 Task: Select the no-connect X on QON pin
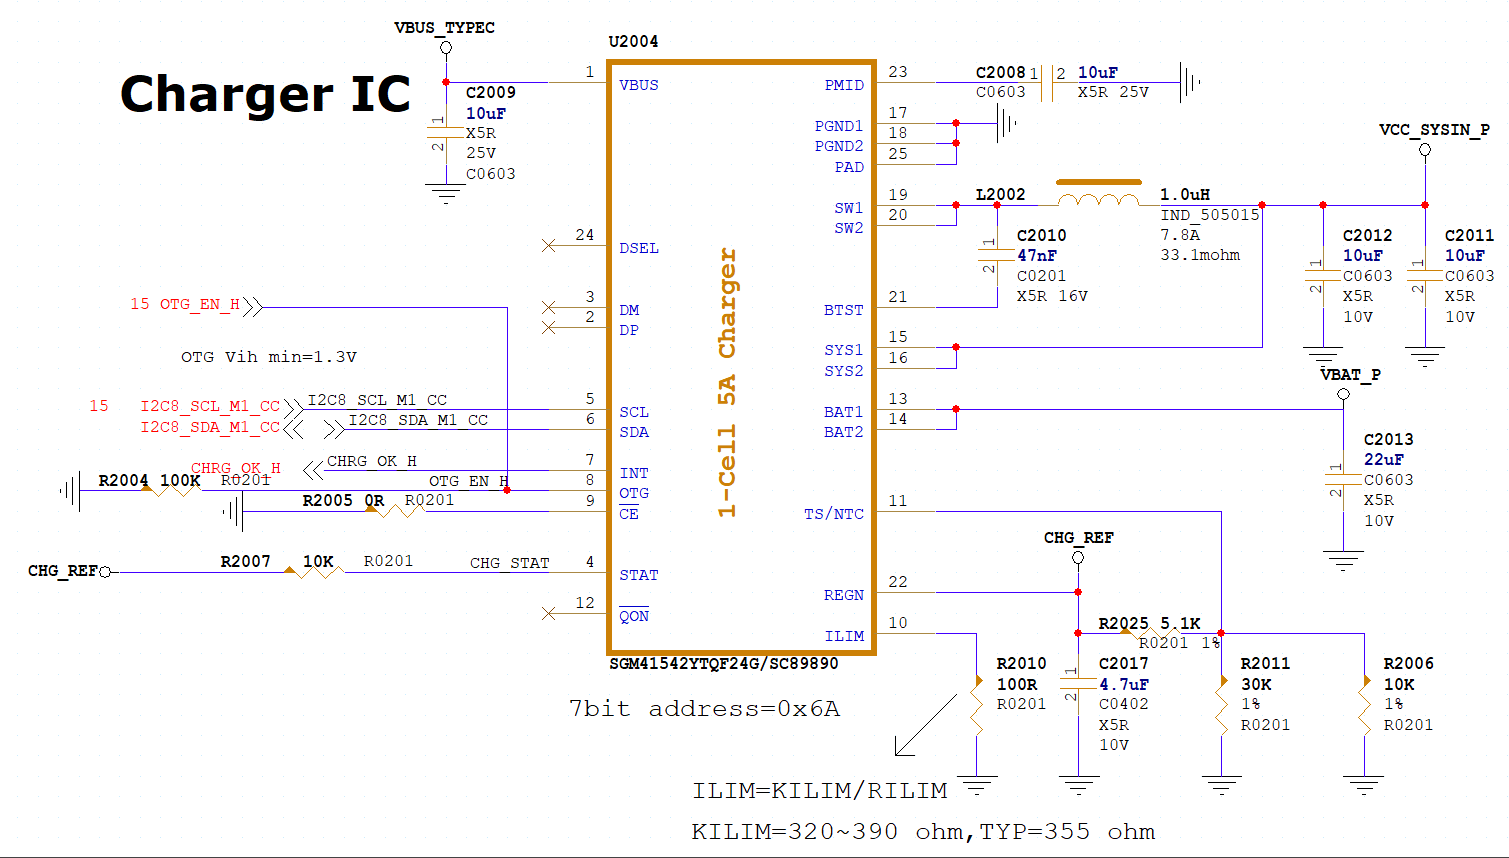(x=548, y=613)
